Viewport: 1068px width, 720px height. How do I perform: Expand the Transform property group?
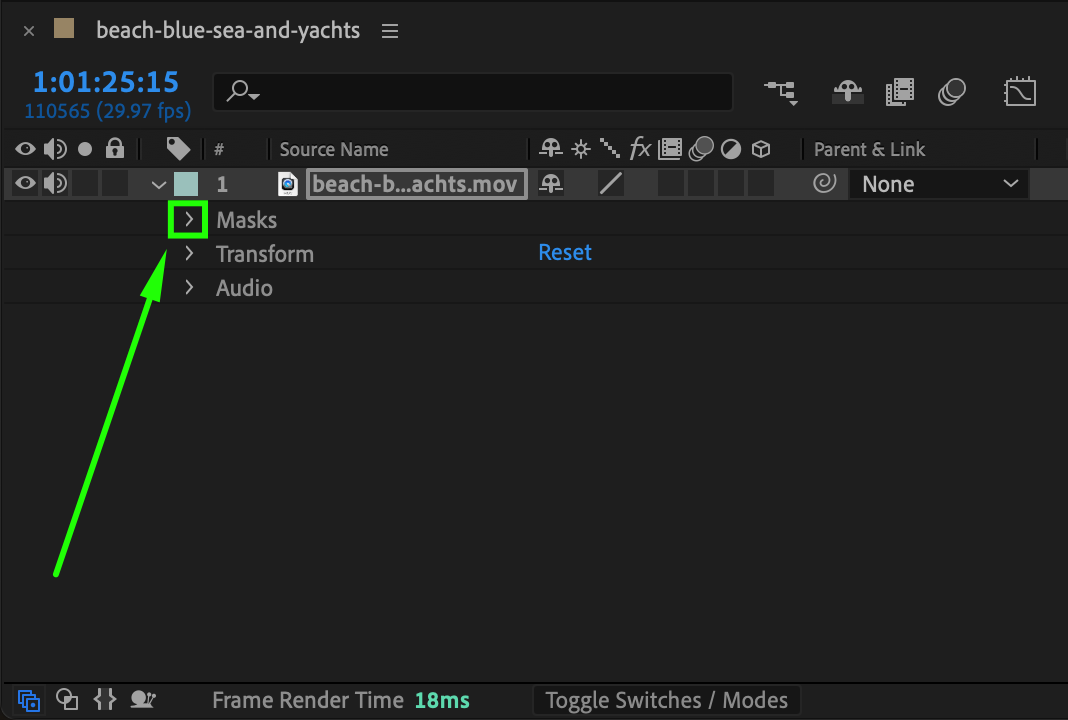tap(189, 254)
